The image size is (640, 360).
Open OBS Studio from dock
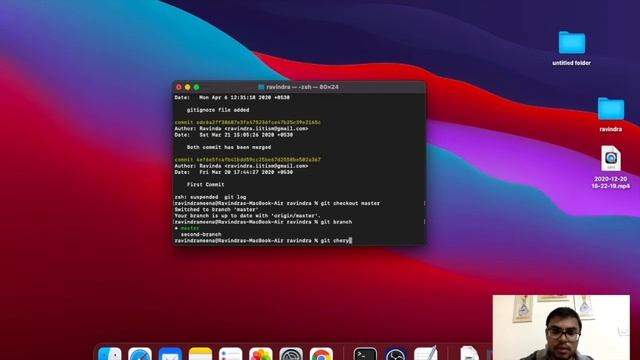(x=396, y=354)
